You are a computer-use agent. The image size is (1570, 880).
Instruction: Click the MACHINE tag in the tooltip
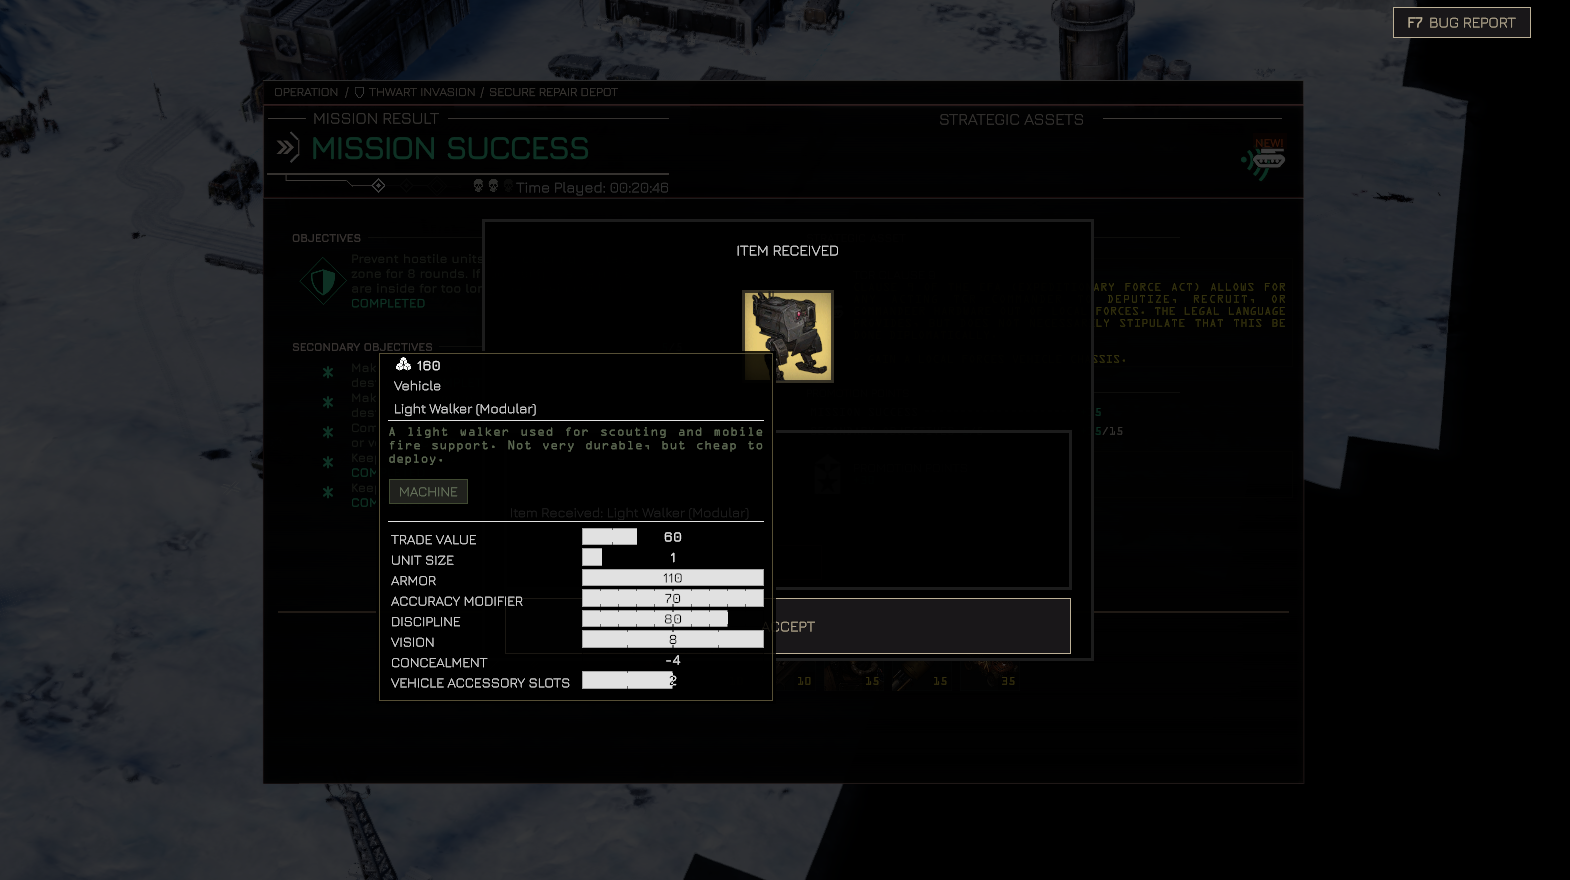[x=428, y=491]
